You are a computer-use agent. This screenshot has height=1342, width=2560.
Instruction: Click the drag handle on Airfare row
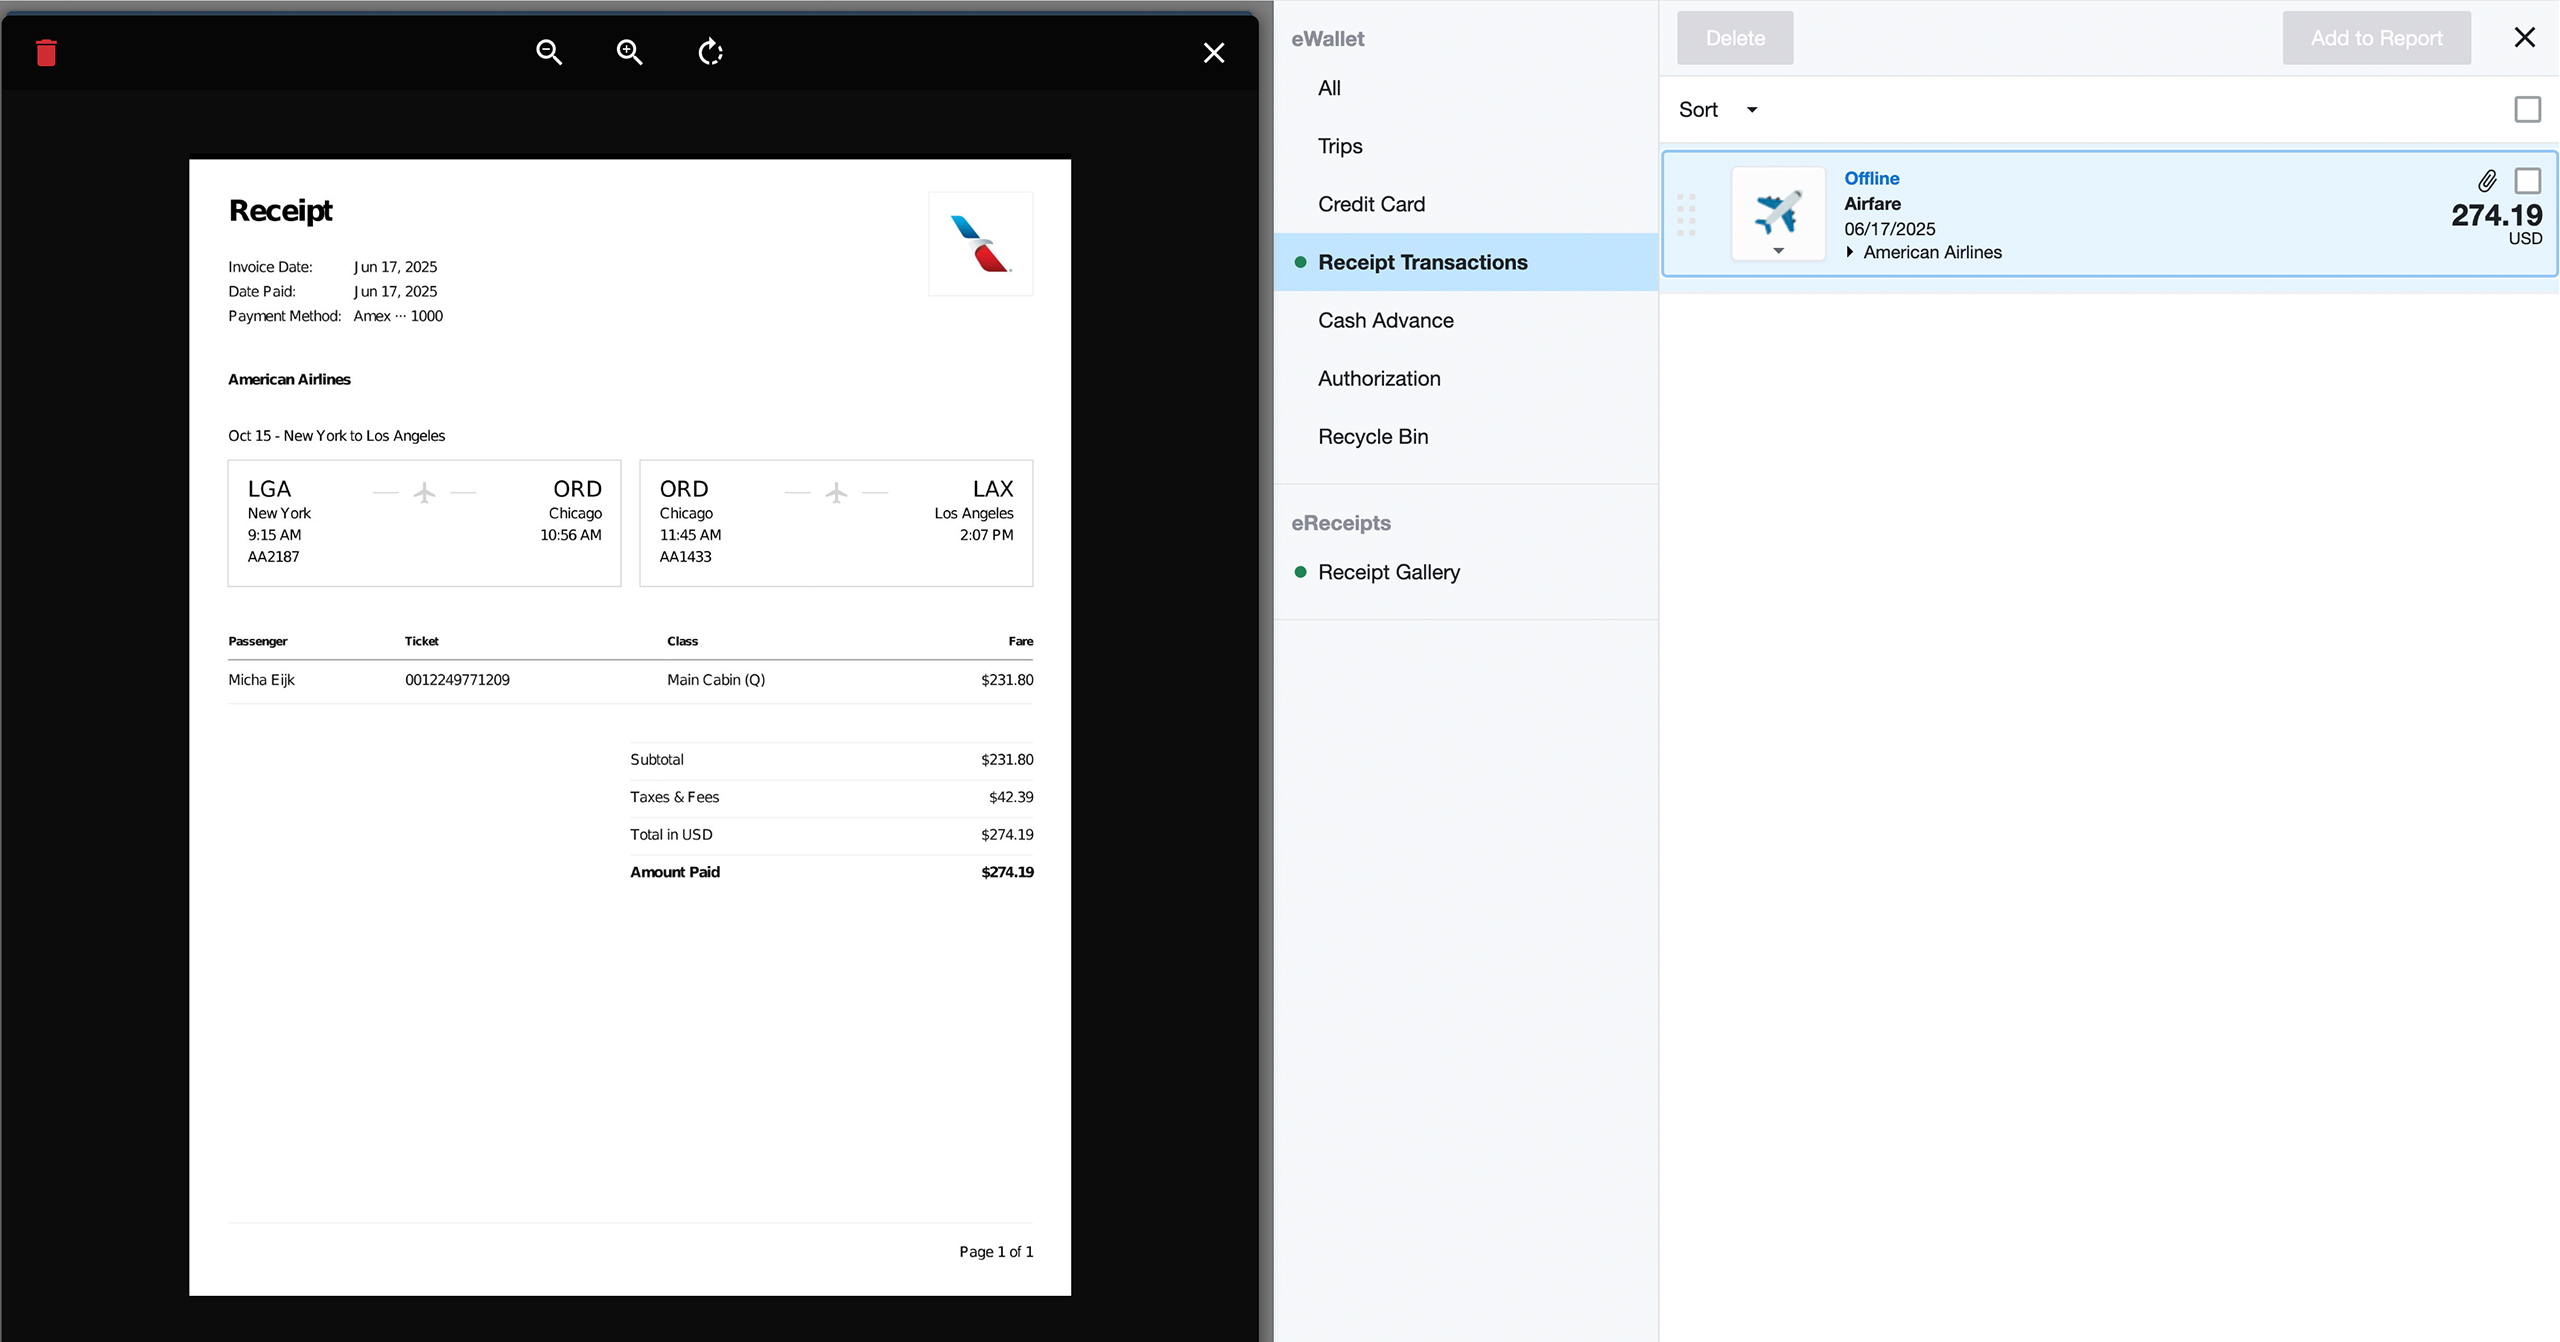tap(1686, 214)
